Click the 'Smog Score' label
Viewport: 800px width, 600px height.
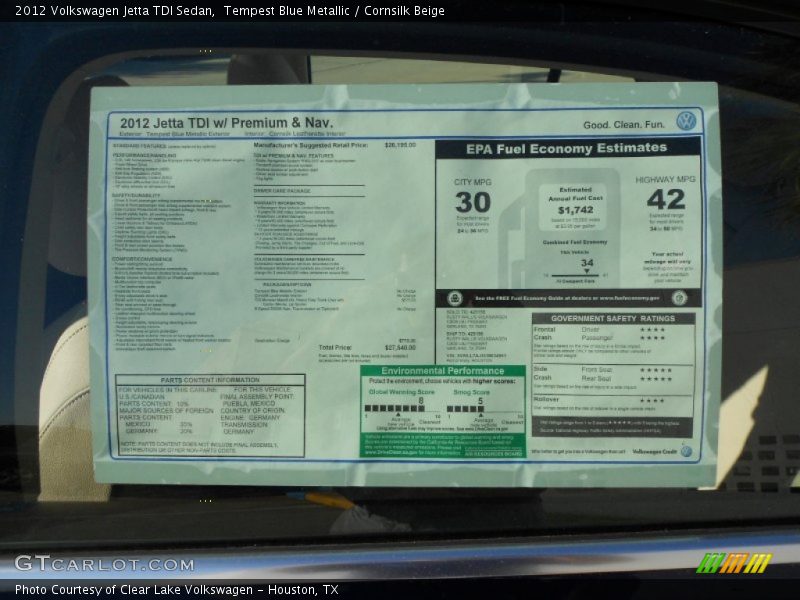471,392
